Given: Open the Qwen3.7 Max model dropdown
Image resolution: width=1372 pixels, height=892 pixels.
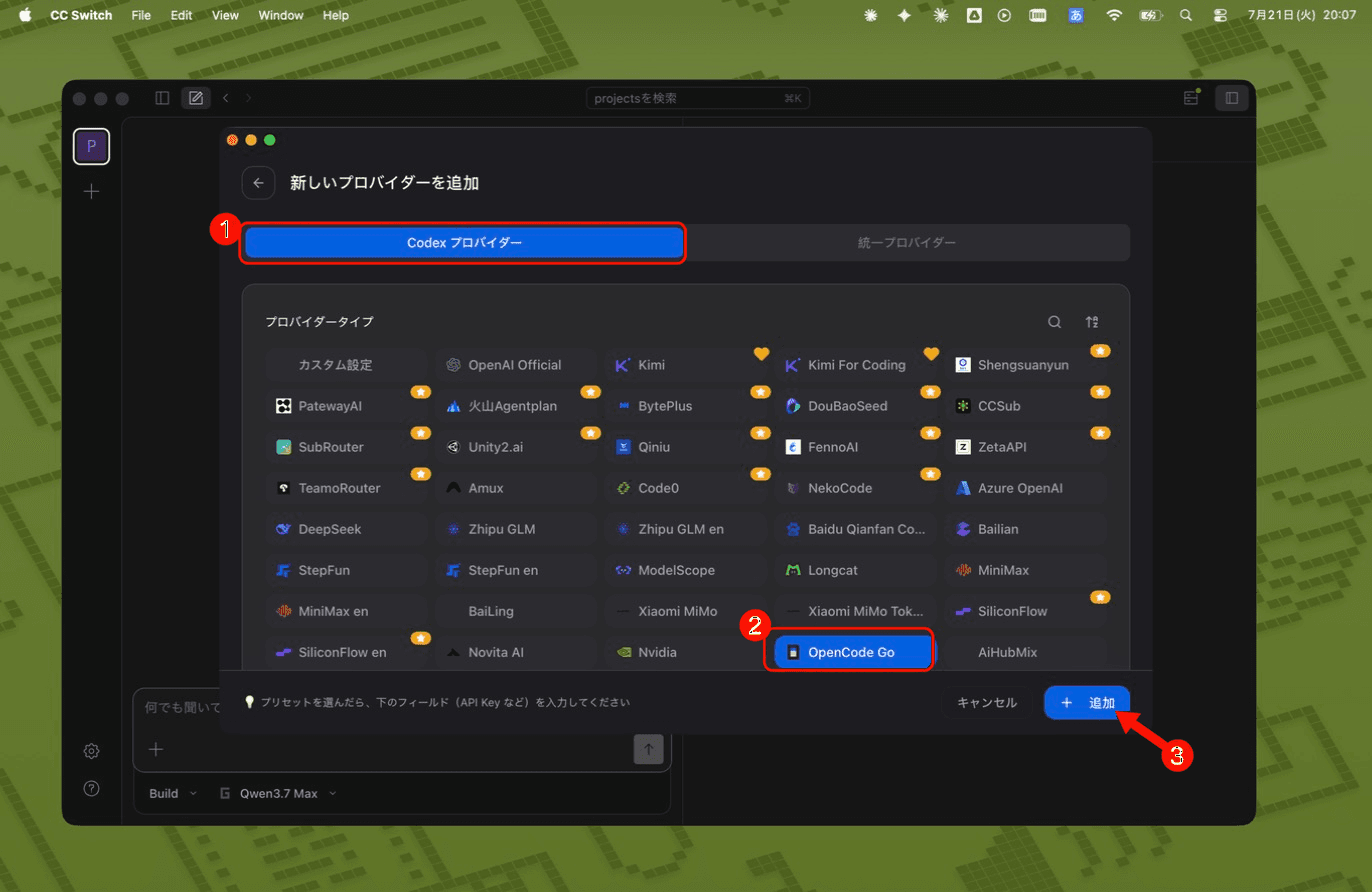Looking at the screenshot, I should pos(278,794).
